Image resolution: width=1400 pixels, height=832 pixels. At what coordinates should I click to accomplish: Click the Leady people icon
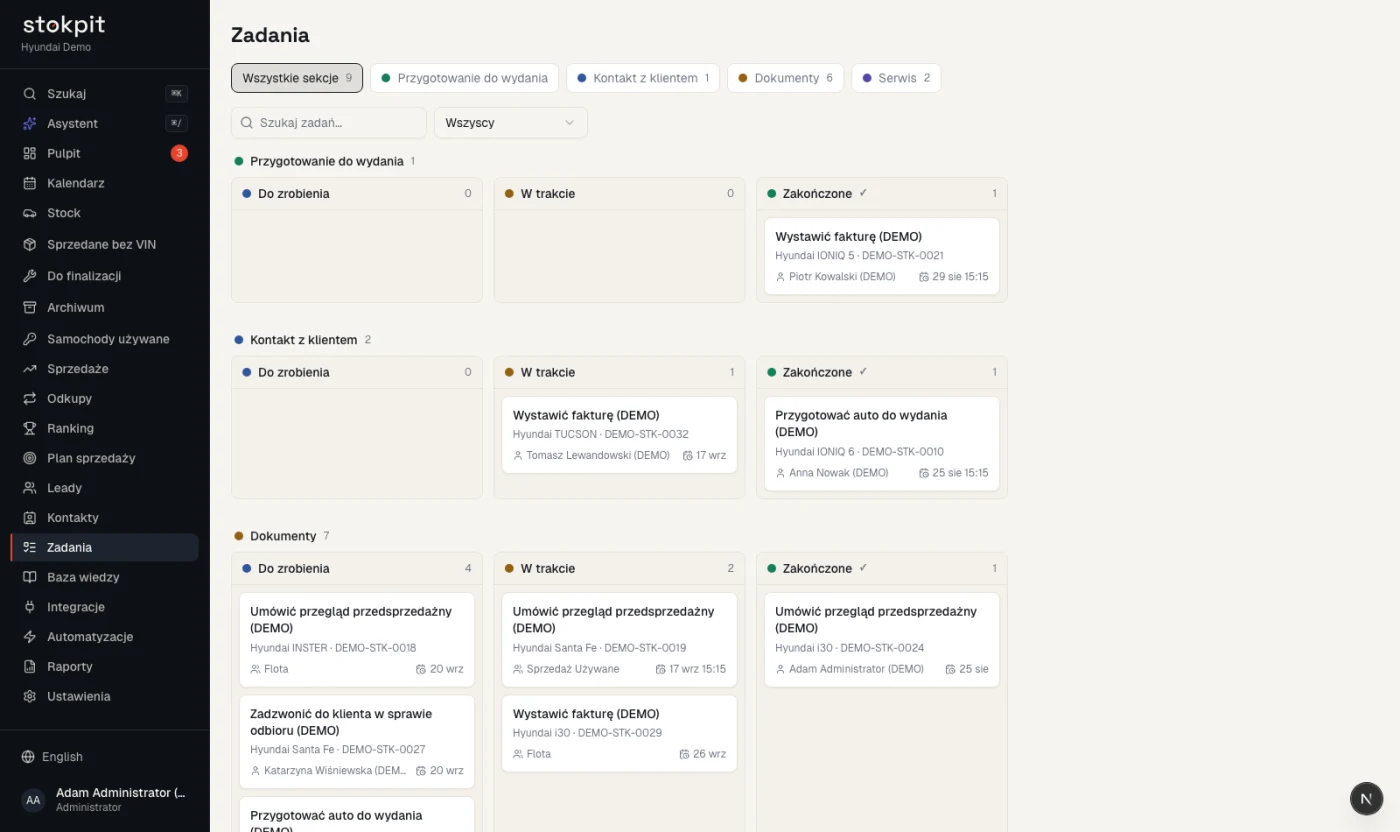point(30,488)
